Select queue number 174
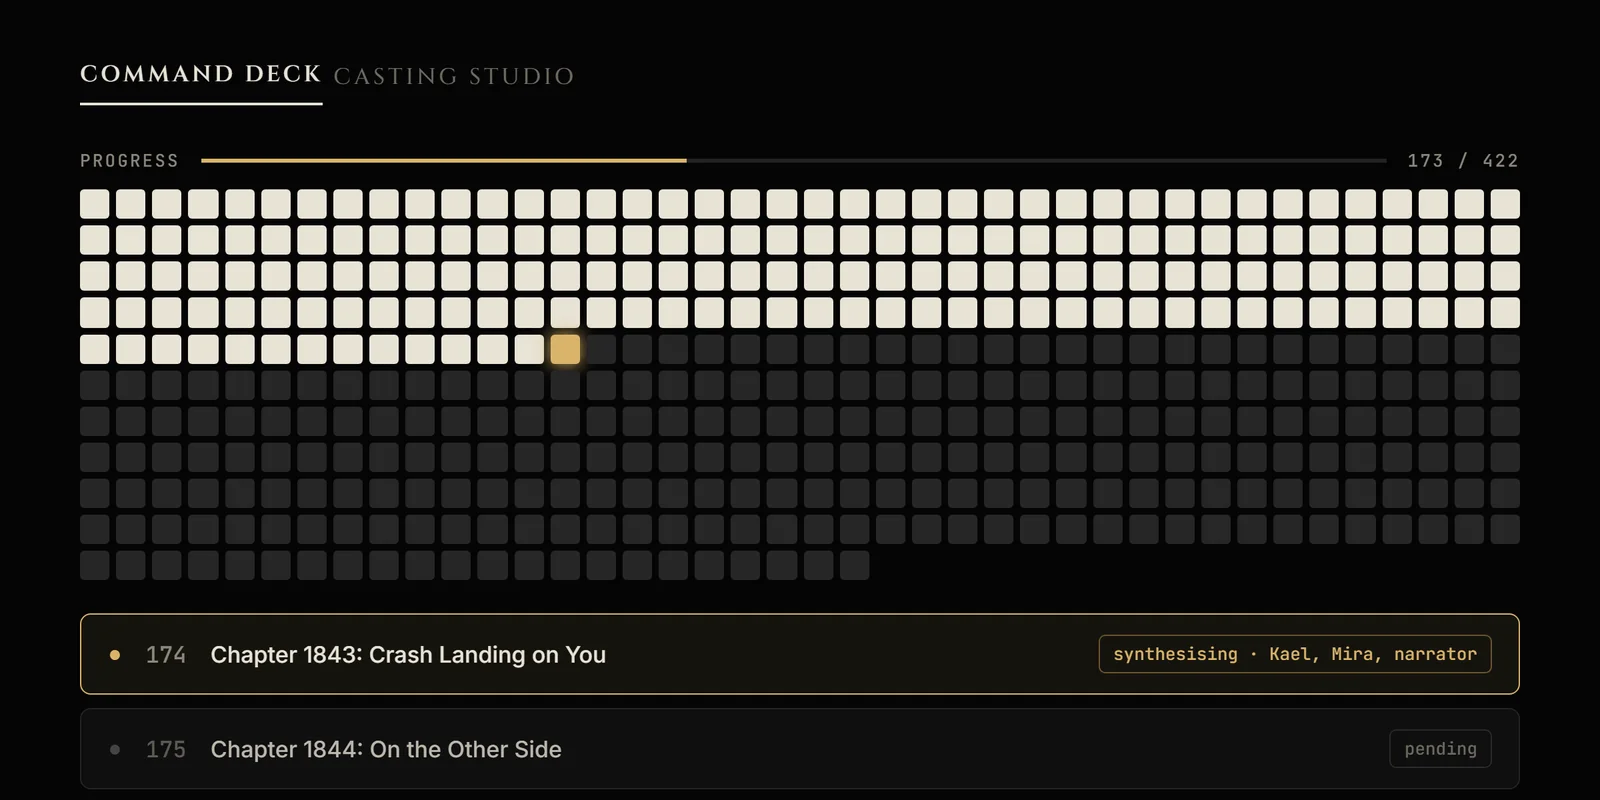1600x800 pixels. click(166, 655)
